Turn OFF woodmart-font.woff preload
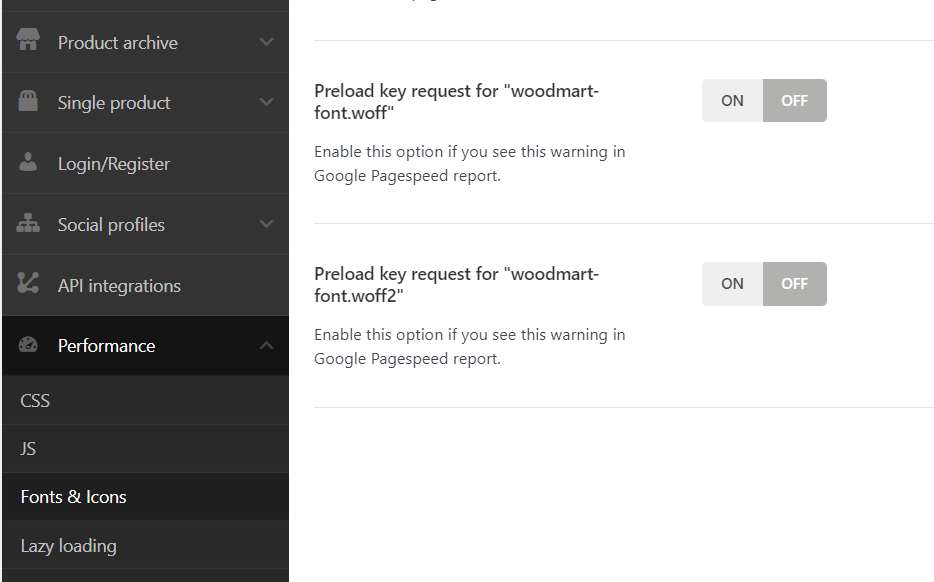Image resolution: width=934 pixels, height=582 pixels. tap(794, 101)
